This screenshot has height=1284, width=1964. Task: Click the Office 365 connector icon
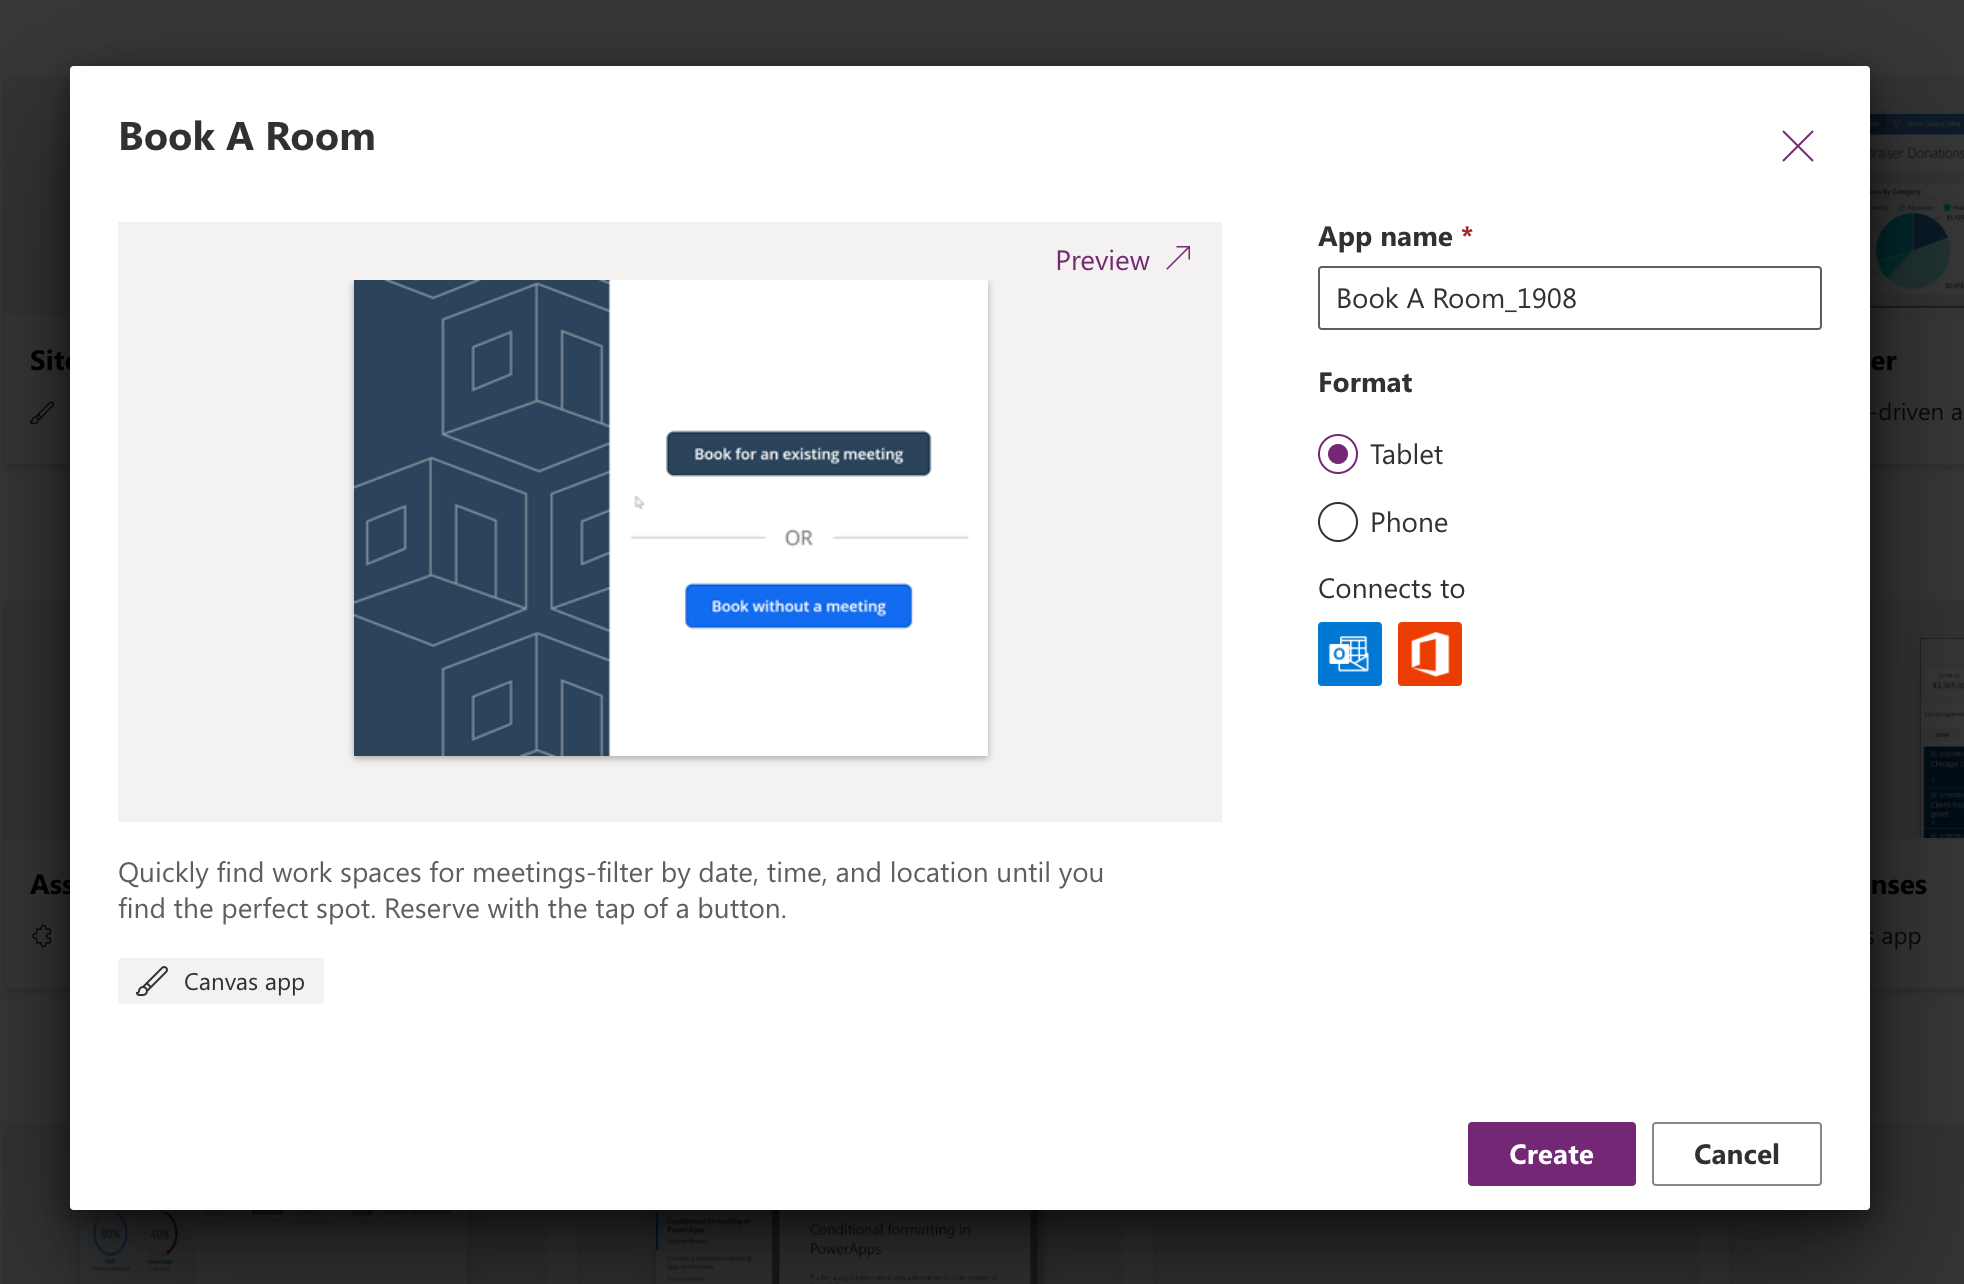click(1429, 654)
